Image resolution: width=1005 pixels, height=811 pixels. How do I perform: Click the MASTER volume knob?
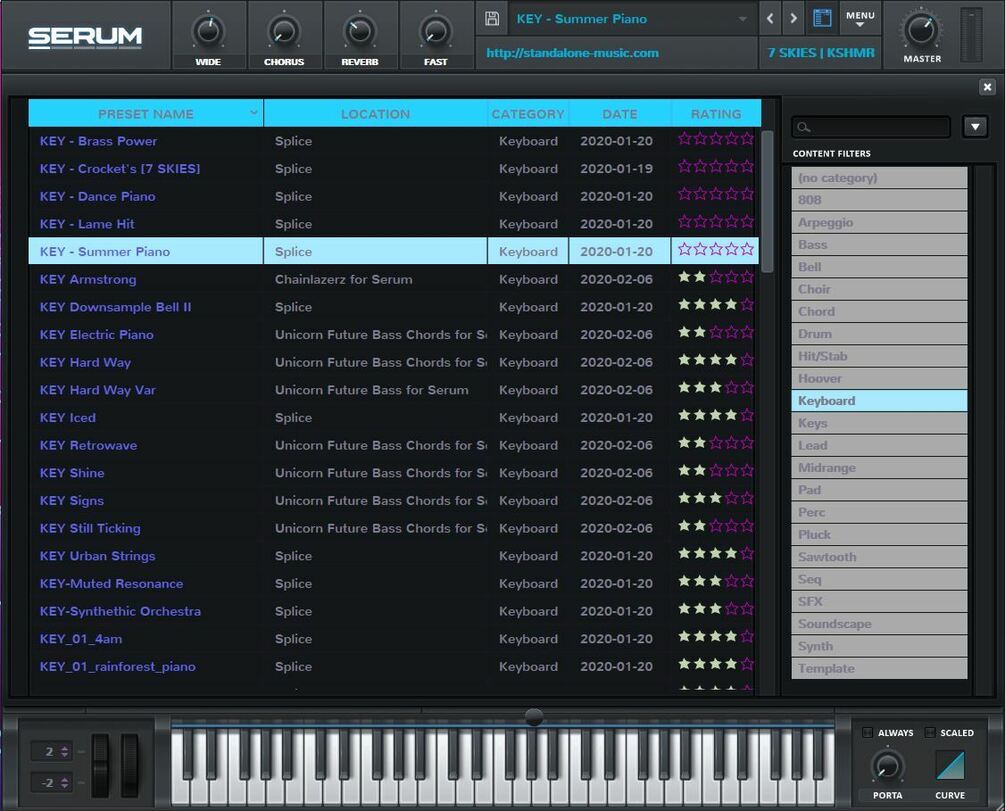[x=922, y=29]
